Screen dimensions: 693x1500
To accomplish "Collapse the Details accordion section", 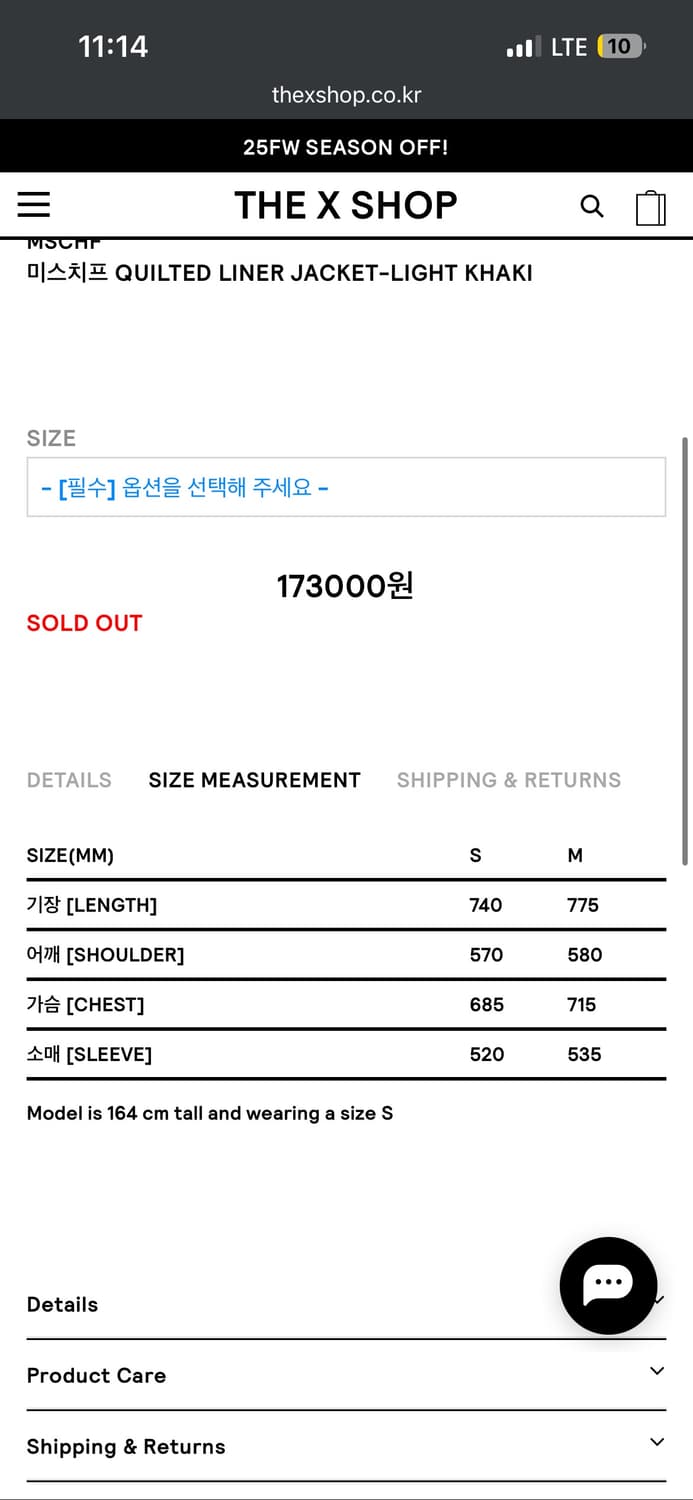I will [346, 1304].
